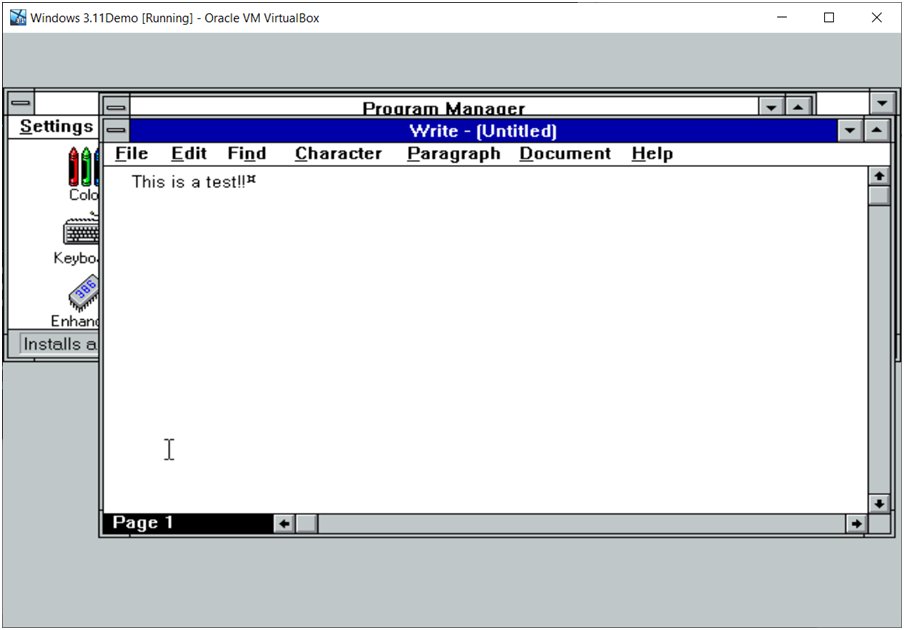The height and width of the screenshot is (630, 904).
Task: Maximize the VirtualBox window
Action: 828,18
